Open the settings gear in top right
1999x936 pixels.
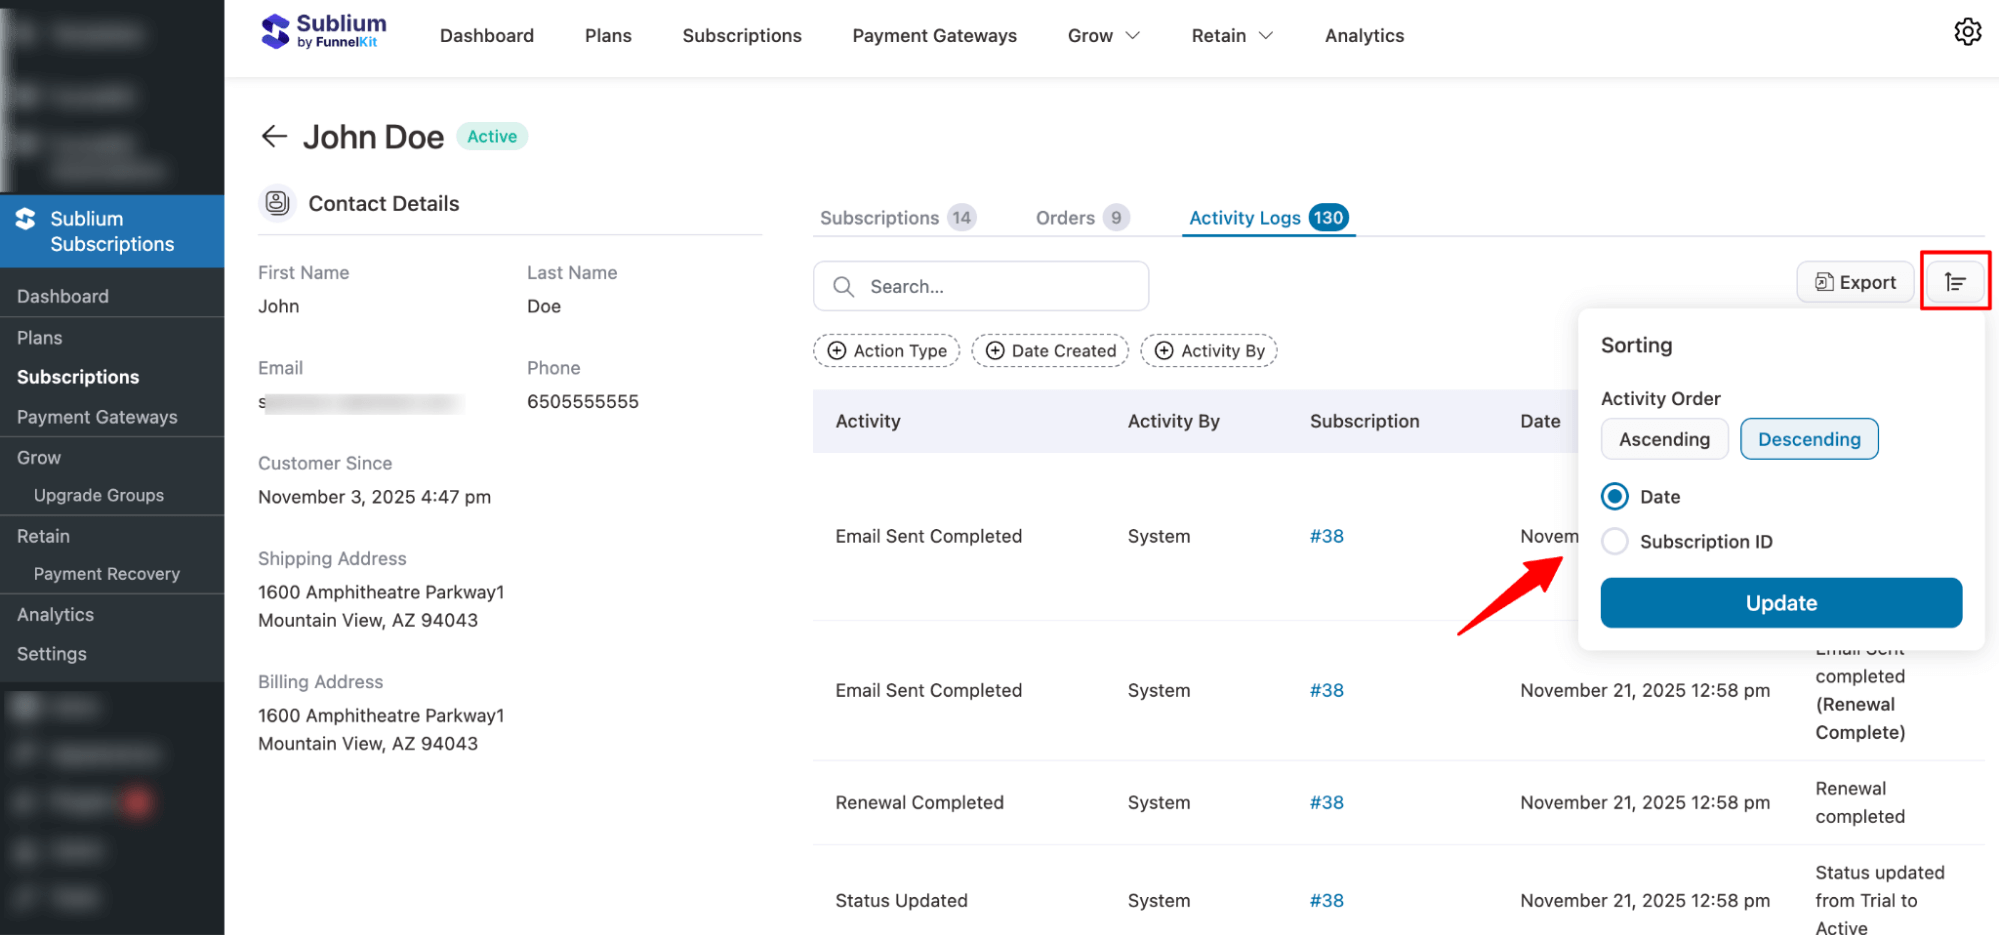point(1967,31)
